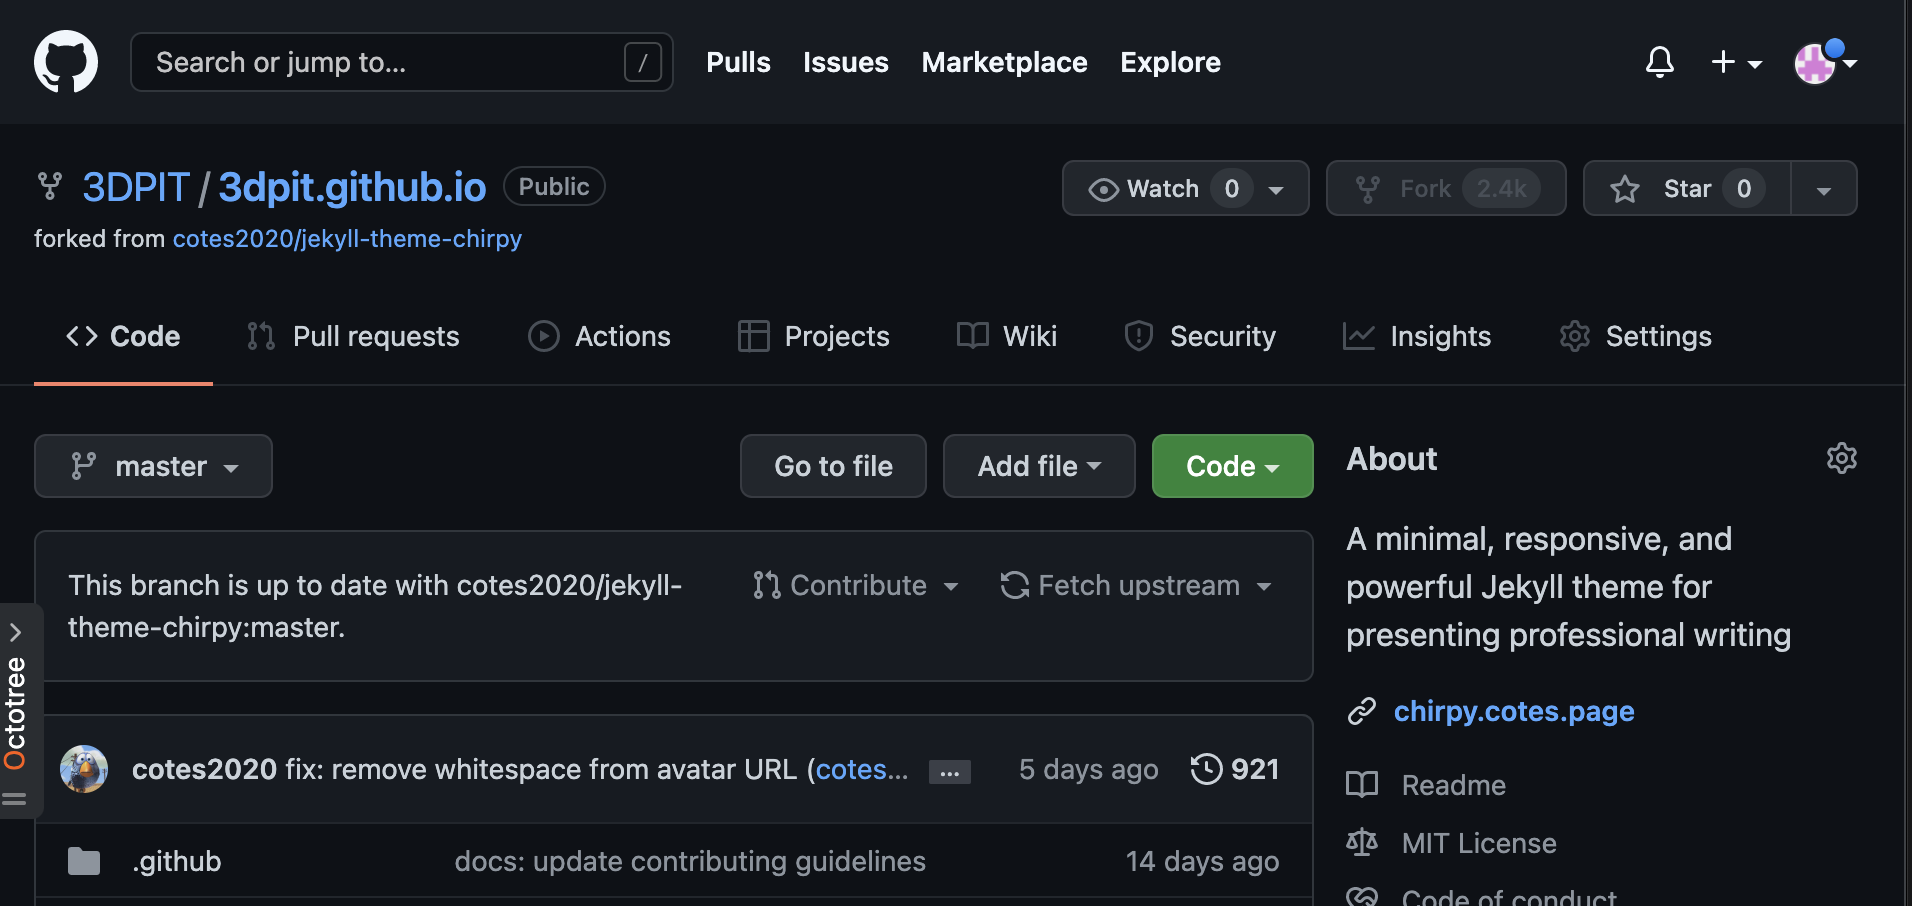Expand the commit message ellipsis button

[x=950, y=772]
